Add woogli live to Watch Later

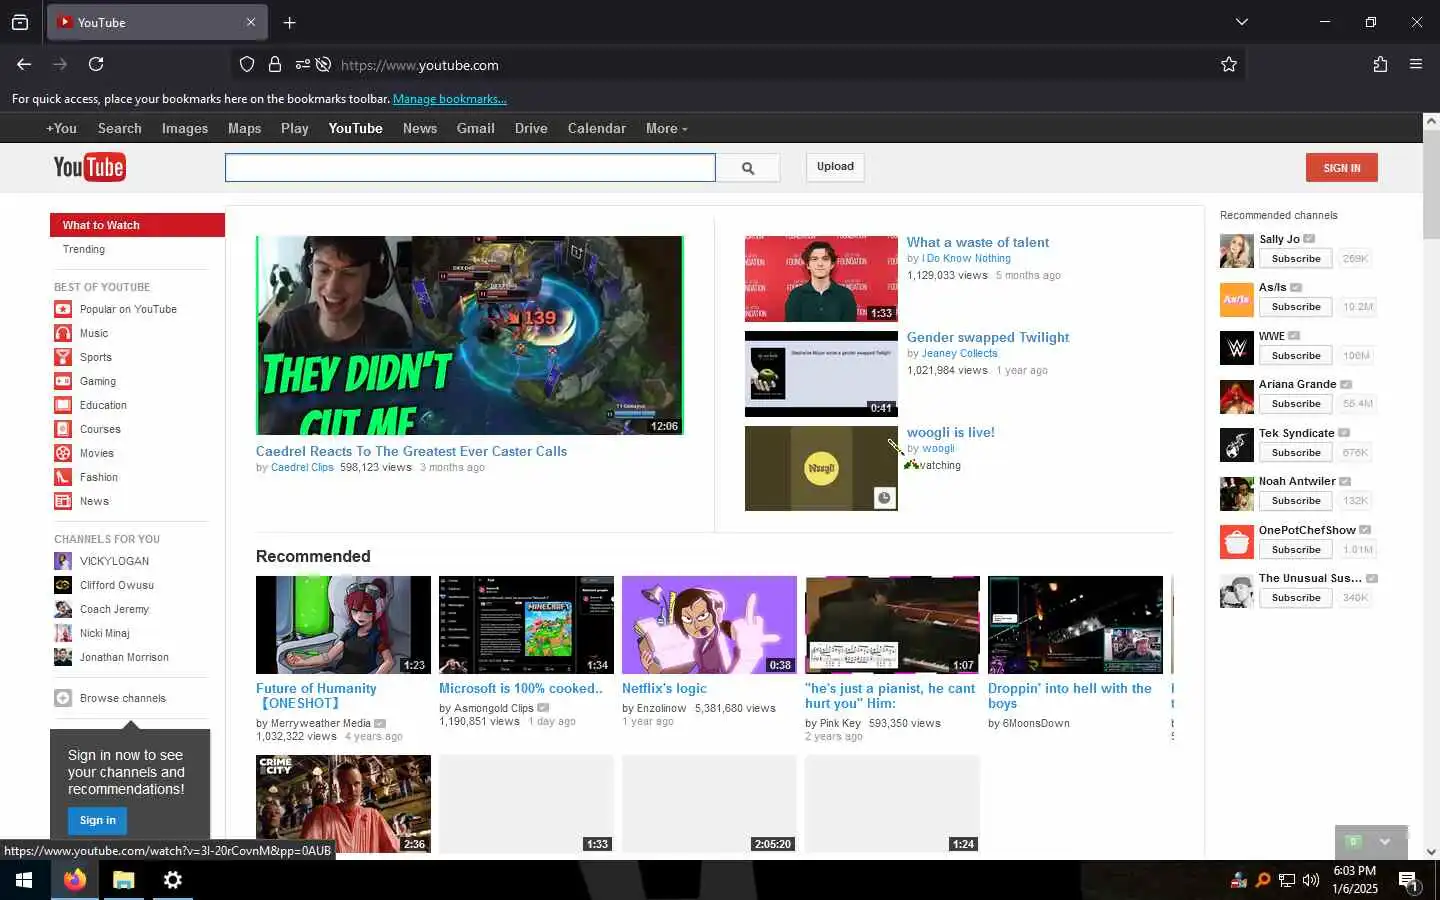[885, 498]
